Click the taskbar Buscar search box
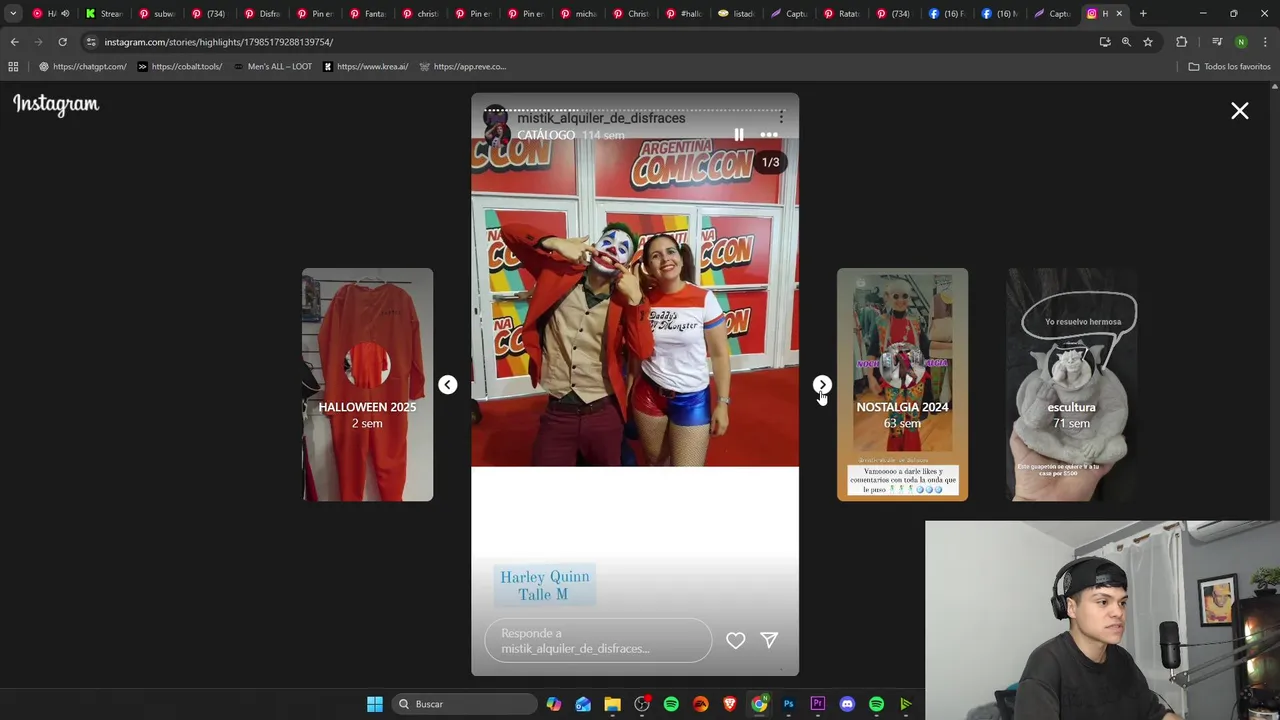Image resolution: width=1280 pixels, height=720 pixels. coord(465,704)
